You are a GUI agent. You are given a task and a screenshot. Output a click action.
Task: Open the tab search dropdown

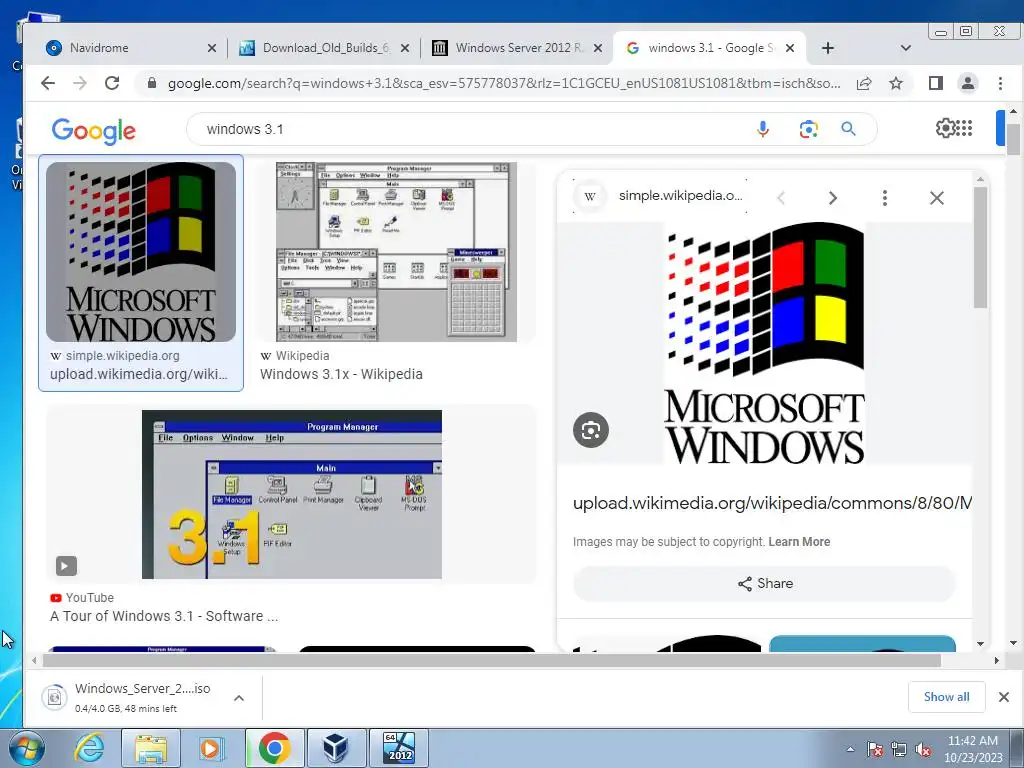905,48
